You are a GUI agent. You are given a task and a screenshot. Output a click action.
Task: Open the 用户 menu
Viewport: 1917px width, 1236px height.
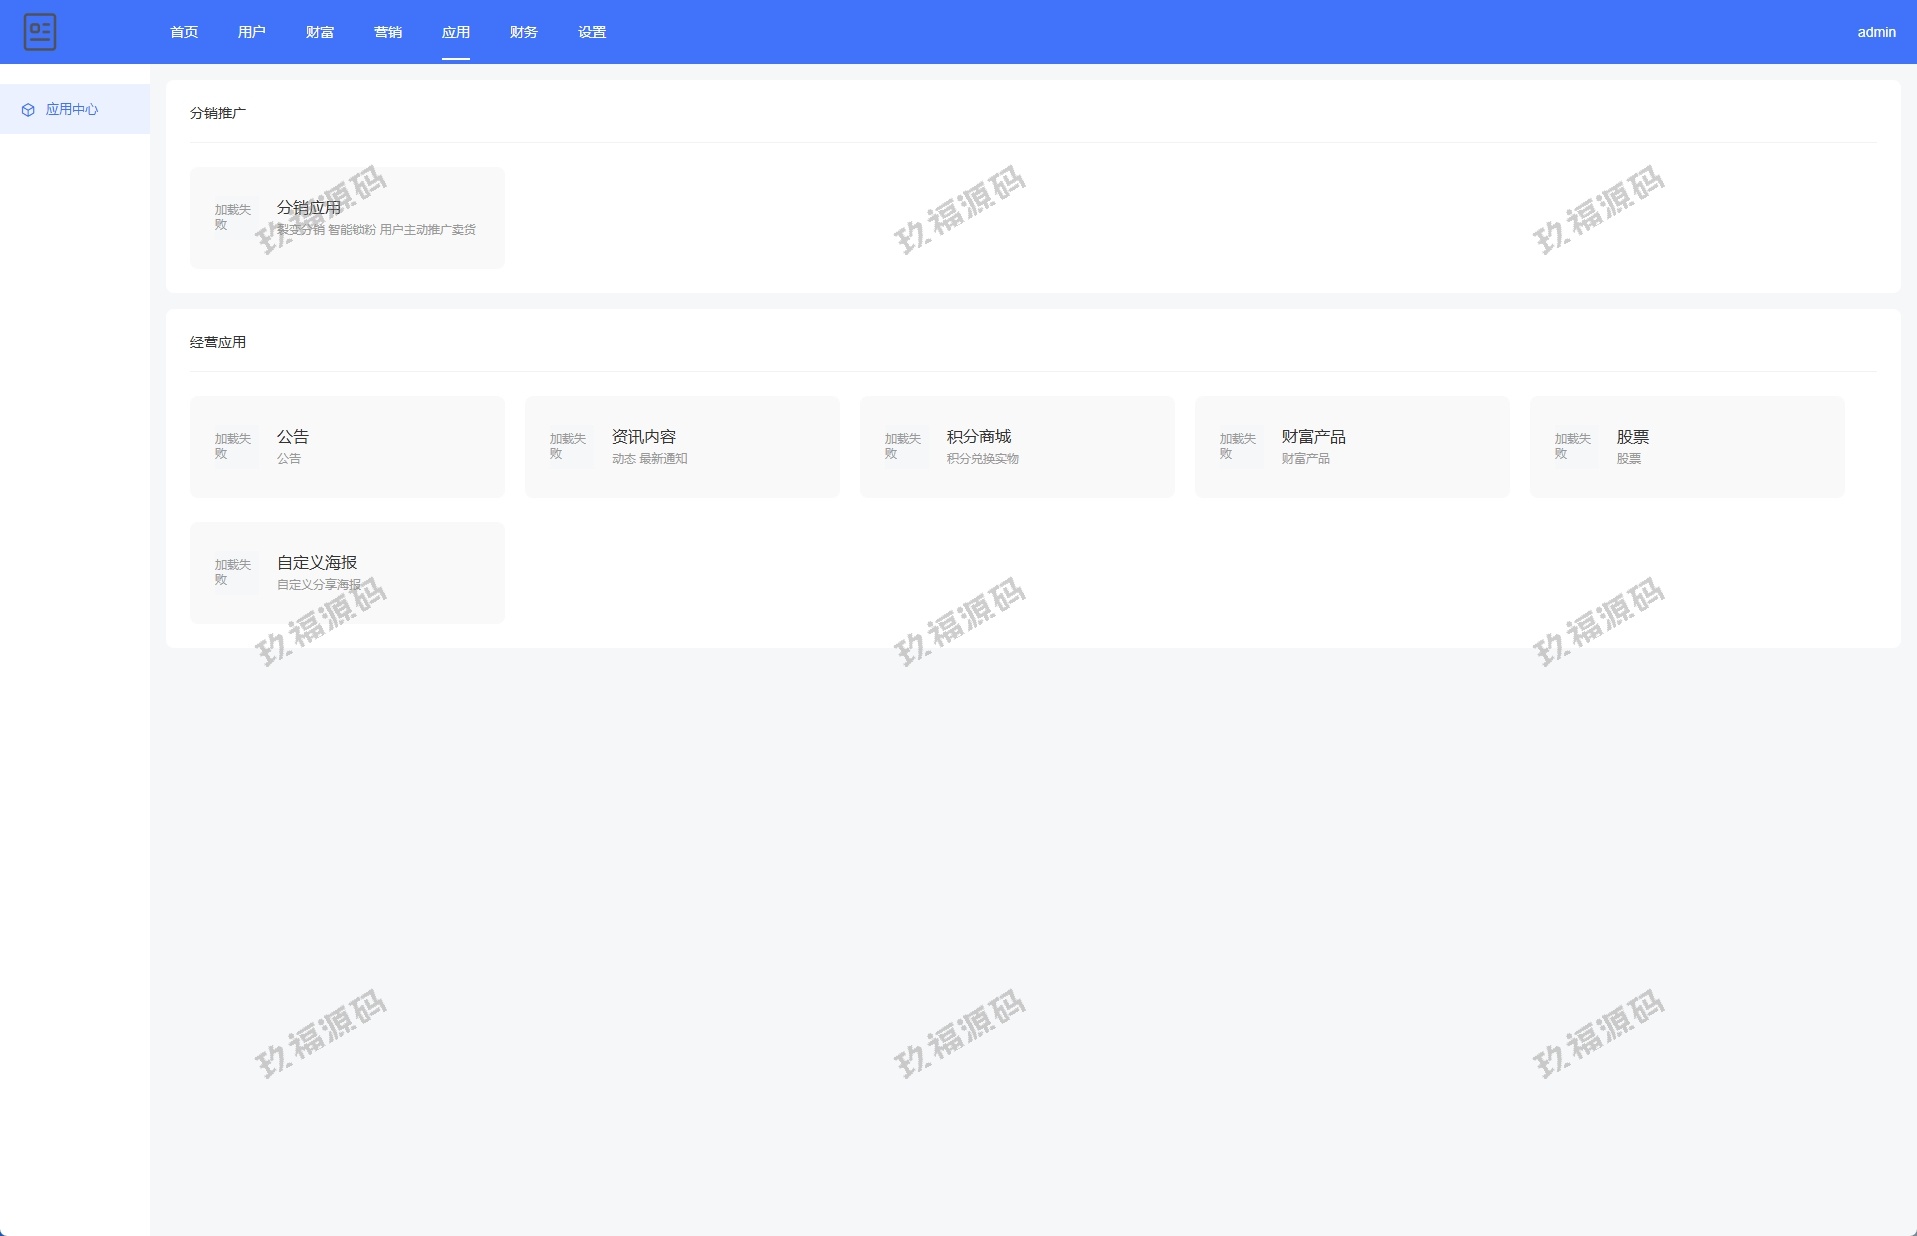tap(252, 32)
